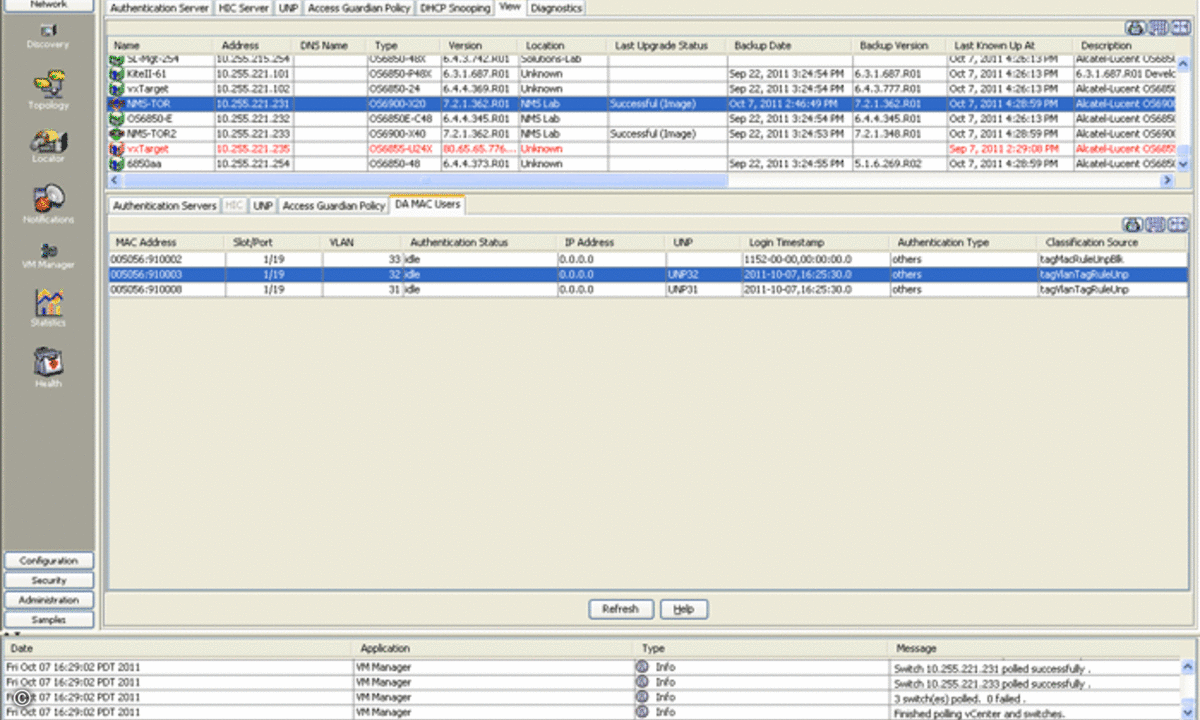Viewport: 1200px width, 720px height.
Task: Click the device table horizontal scrollbar left arrow
Action: [x=114, y=180]
